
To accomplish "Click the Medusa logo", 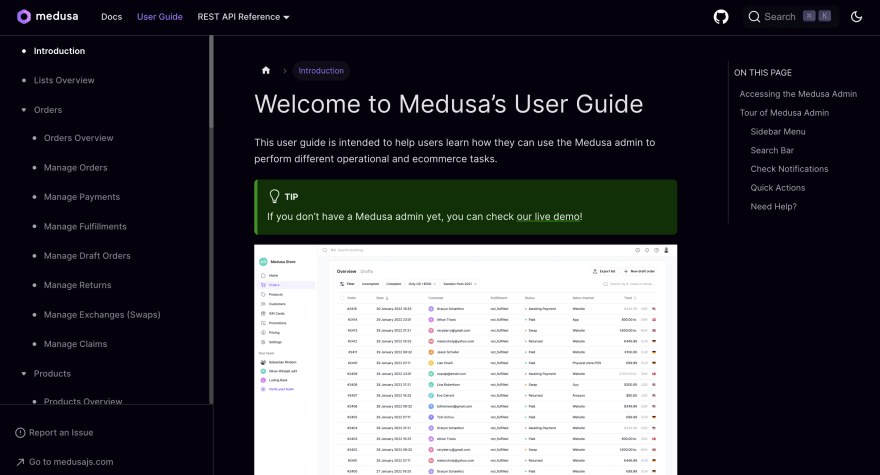I will point(48,16).
